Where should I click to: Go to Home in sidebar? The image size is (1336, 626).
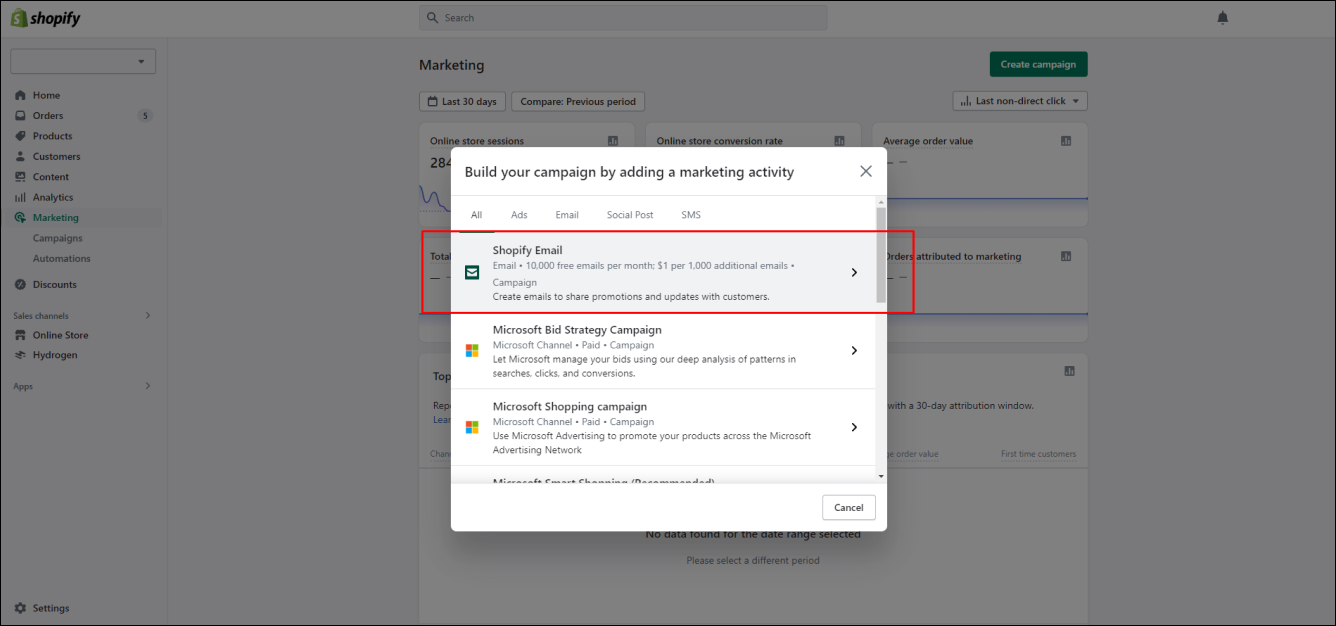pos(47,96)
